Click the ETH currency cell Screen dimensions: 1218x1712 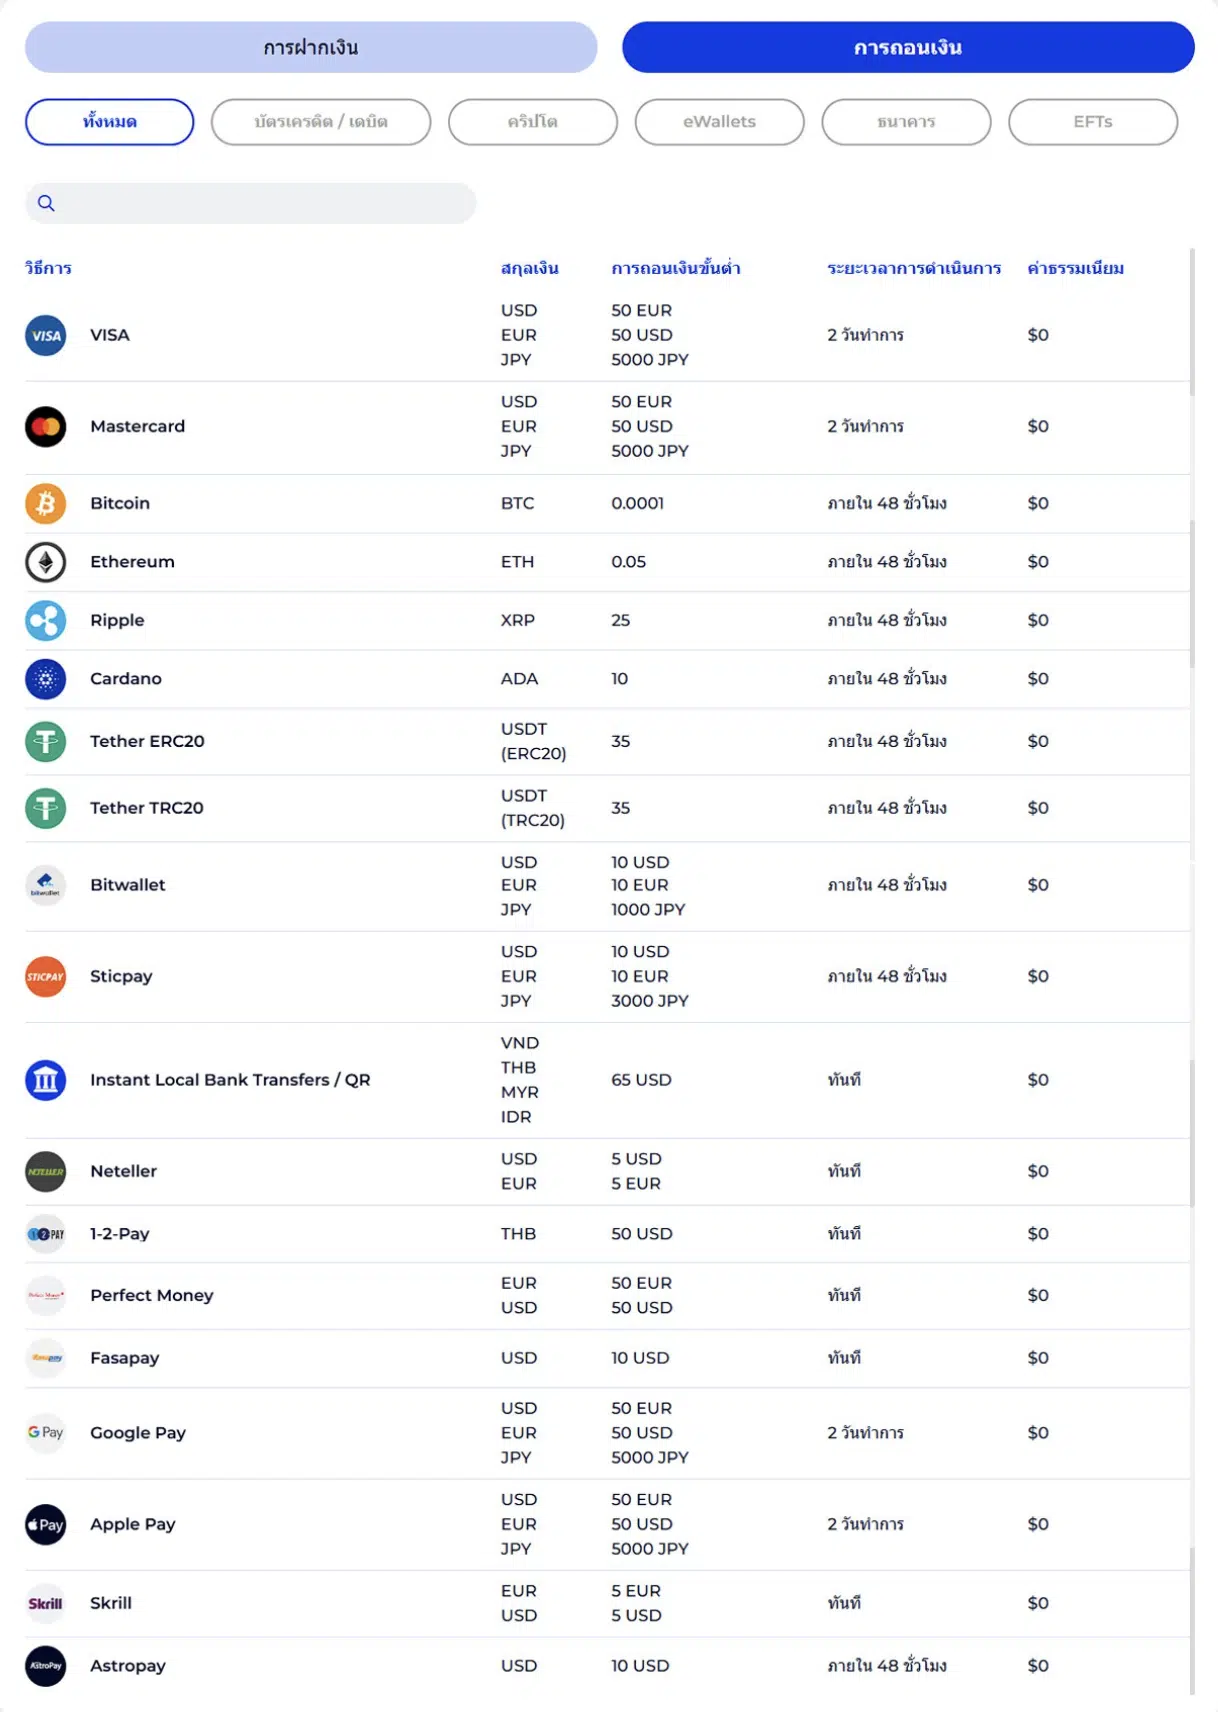(x=518, y=562)
